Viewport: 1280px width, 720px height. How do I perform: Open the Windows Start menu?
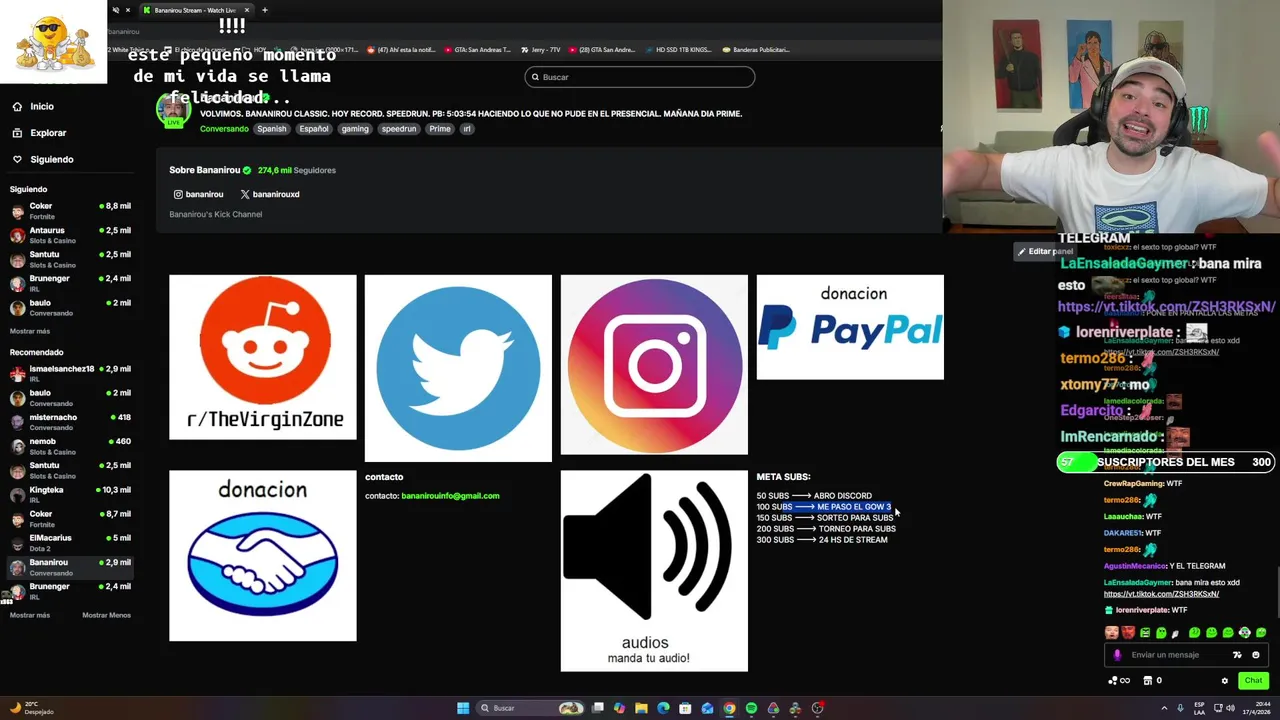pyautogui.click(x=463, y=708)
